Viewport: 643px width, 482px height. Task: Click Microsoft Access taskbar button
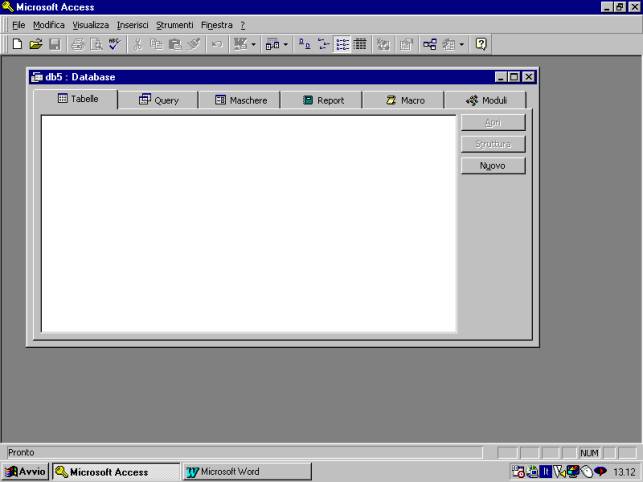click(116, 472)
